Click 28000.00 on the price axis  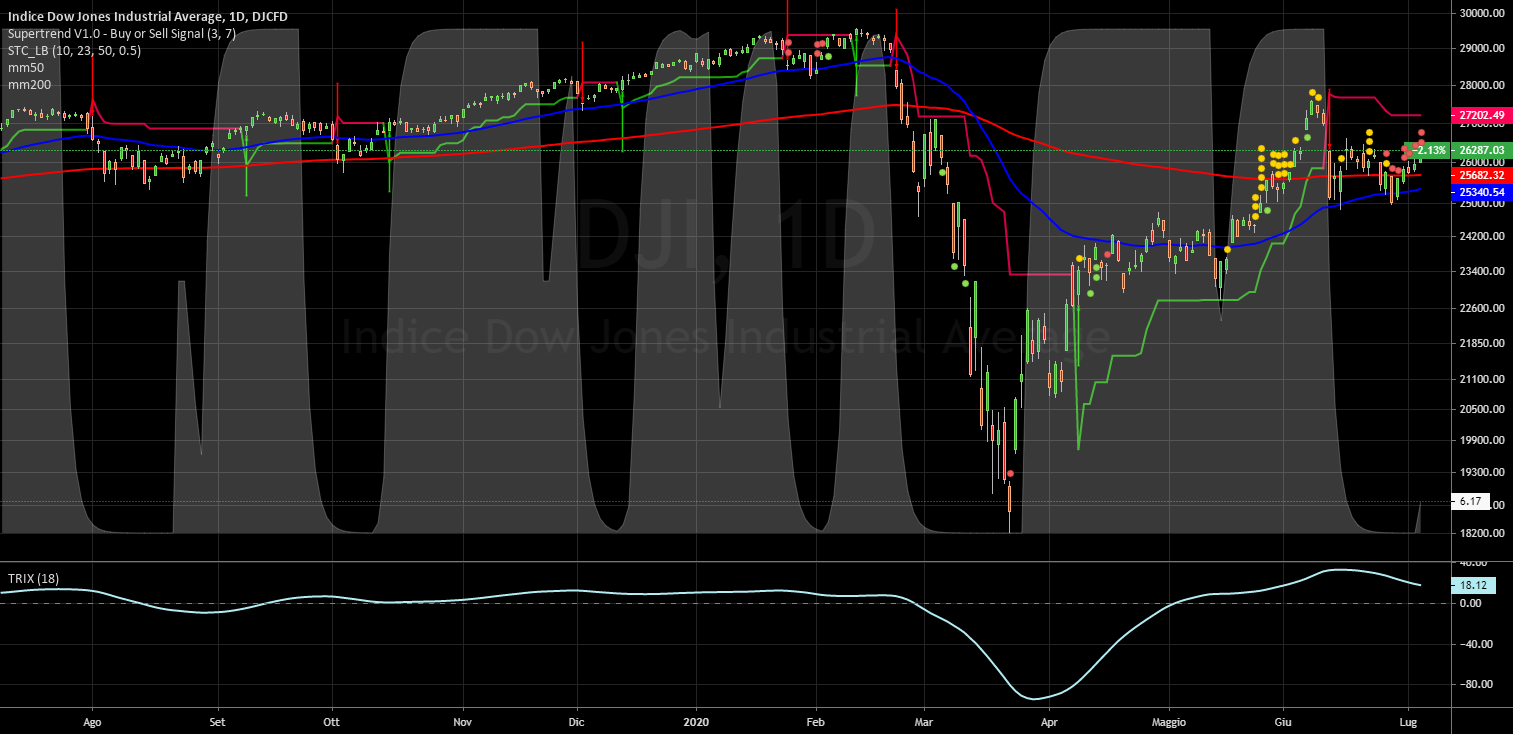[1481, 86]
